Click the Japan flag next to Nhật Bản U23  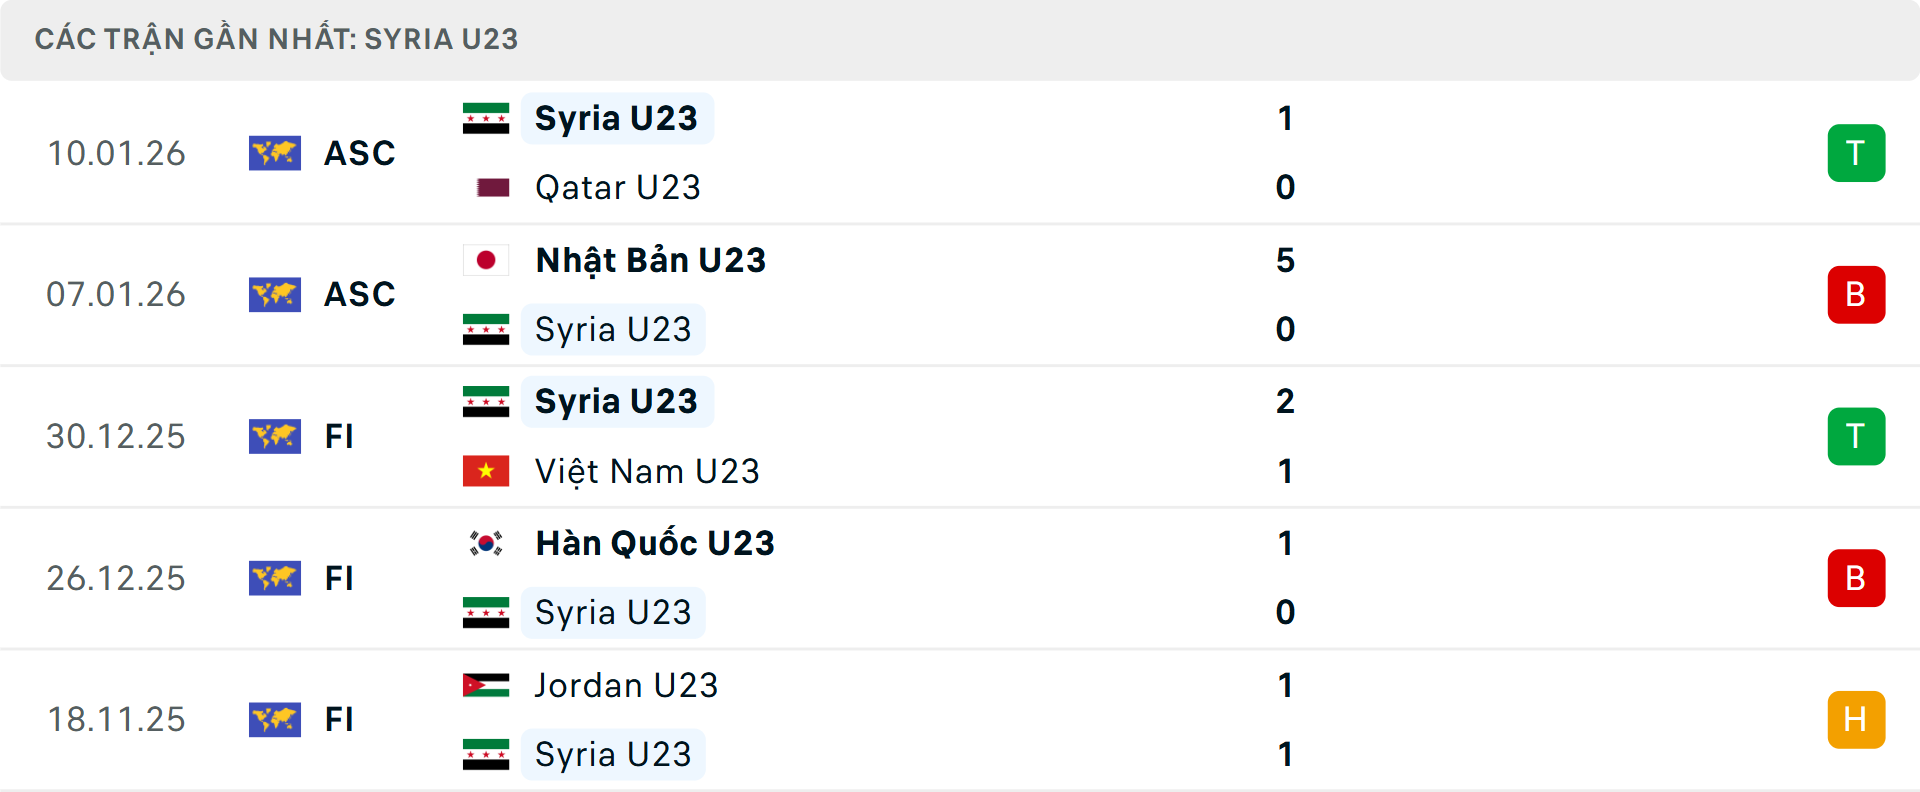[x=486, y=259]
